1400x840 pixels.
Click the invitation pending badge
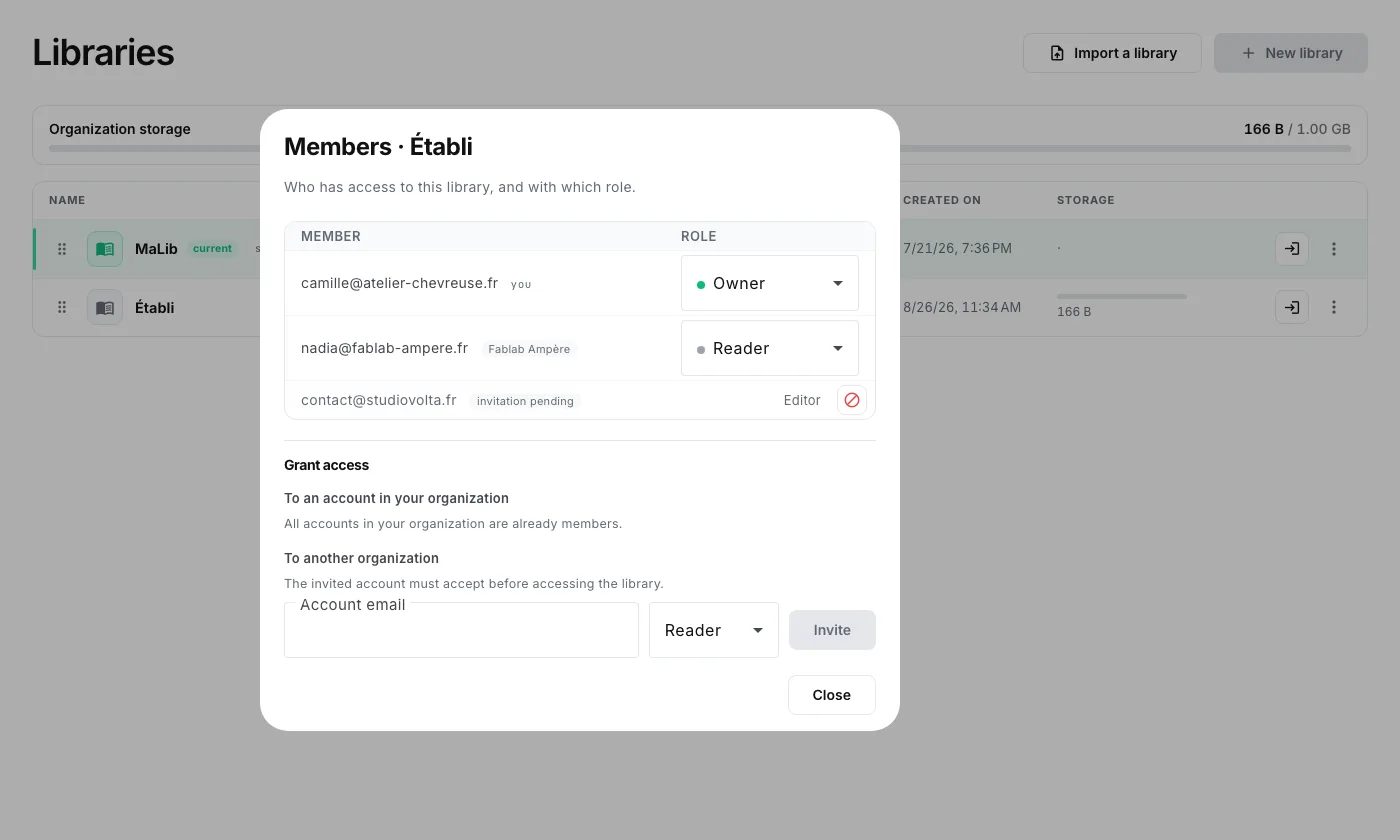(525, 401)
